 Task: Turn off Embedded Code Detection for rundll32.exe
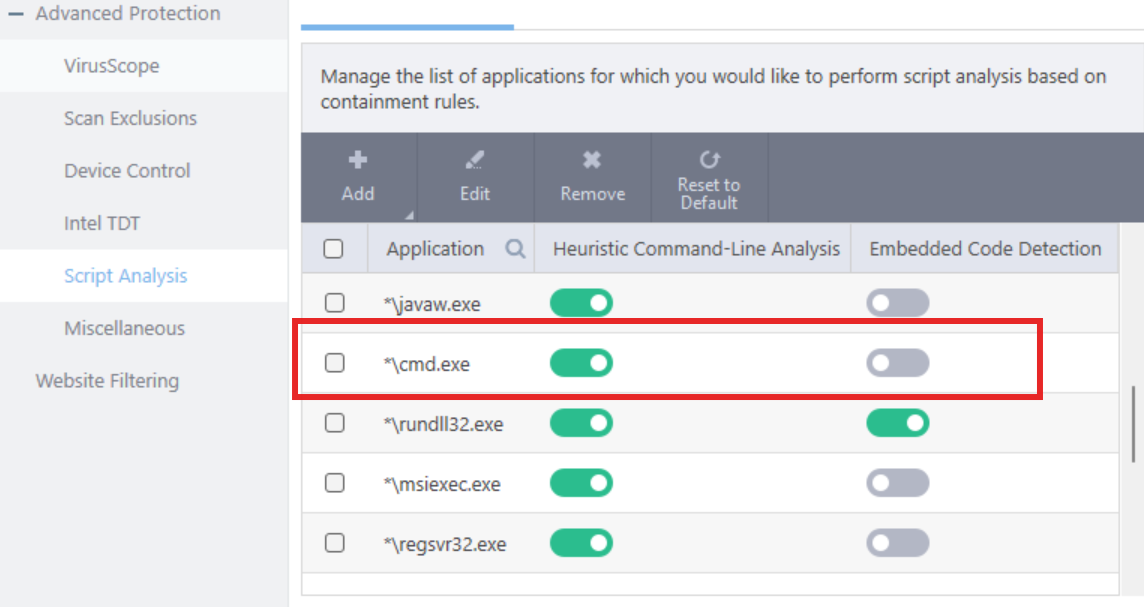pos(897,423)
